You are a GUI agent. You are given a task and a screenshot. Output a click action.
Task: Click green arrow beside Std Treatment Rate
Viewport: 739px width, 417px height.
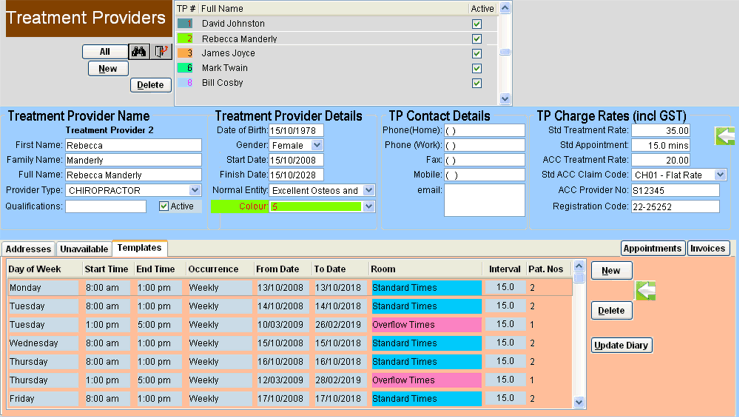(x=725, y=135)
